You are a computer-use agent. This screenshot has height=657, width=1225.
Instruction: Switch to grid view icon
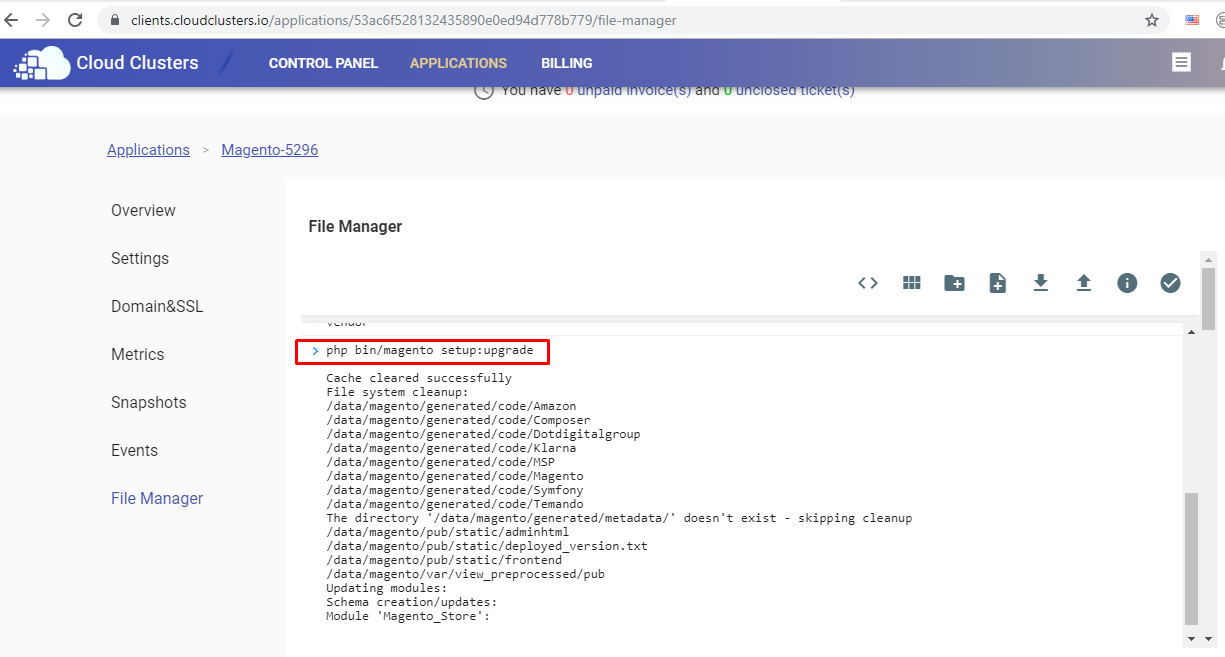pos(911,283)
